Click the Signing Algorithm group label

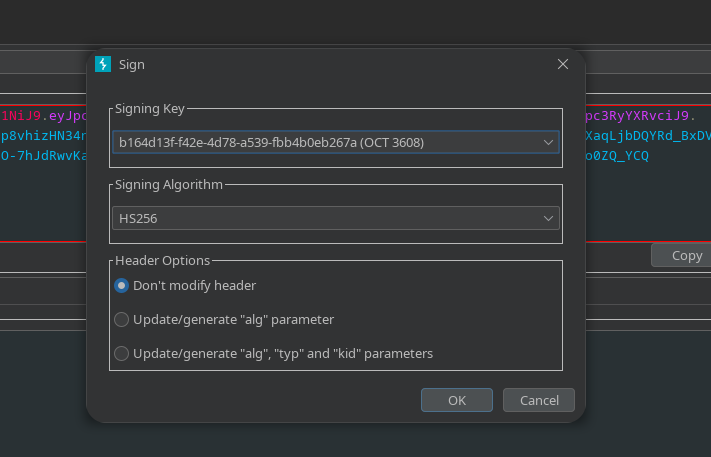[169, 184]
